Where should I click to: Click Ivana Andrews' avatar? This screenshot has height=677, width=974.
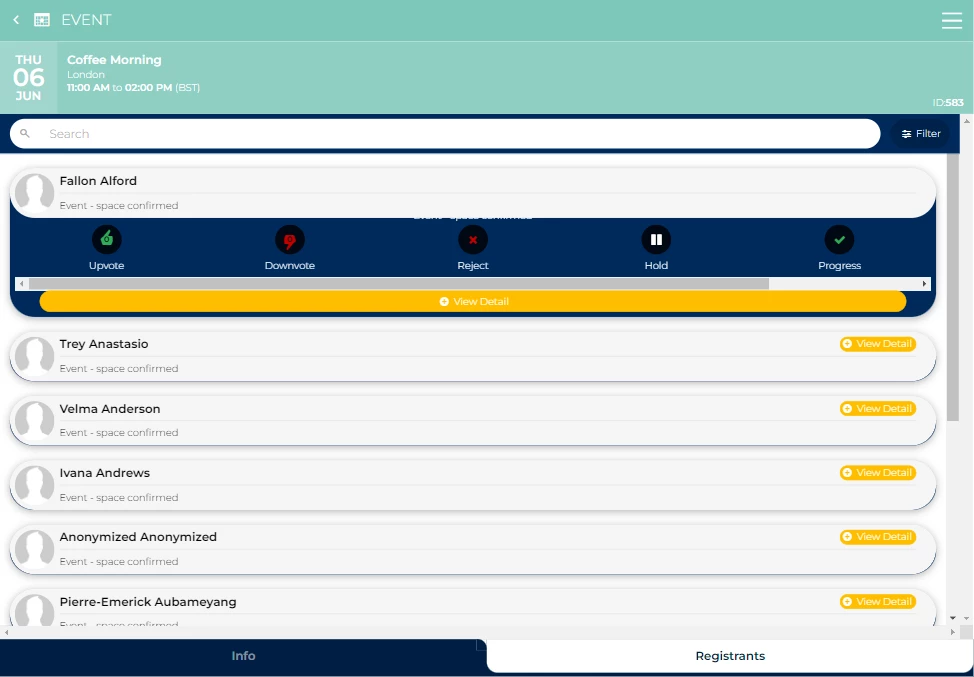(x=34, y=485)
